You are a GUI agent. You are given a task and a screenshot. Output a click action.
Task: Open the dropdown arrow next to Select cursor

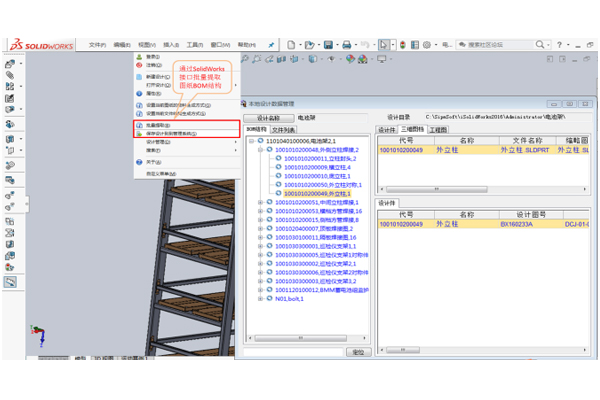click(393, 45)
